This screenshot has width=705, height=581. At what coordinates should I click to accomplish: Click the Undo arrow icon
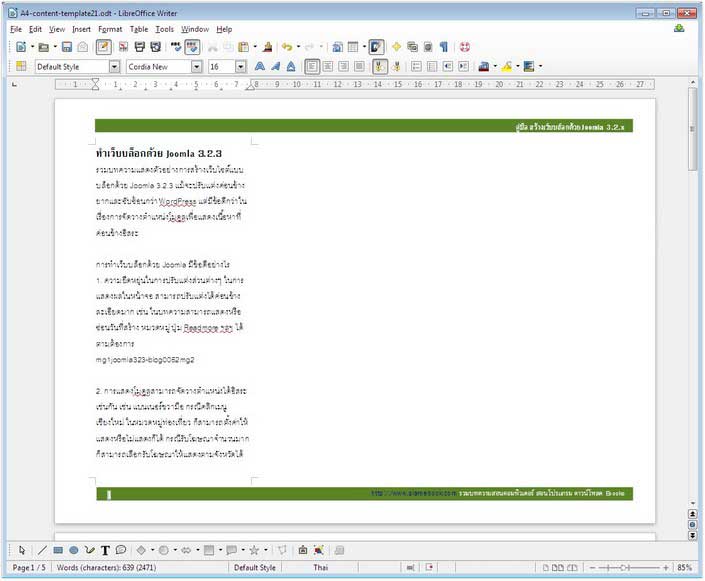pos(287,47)
